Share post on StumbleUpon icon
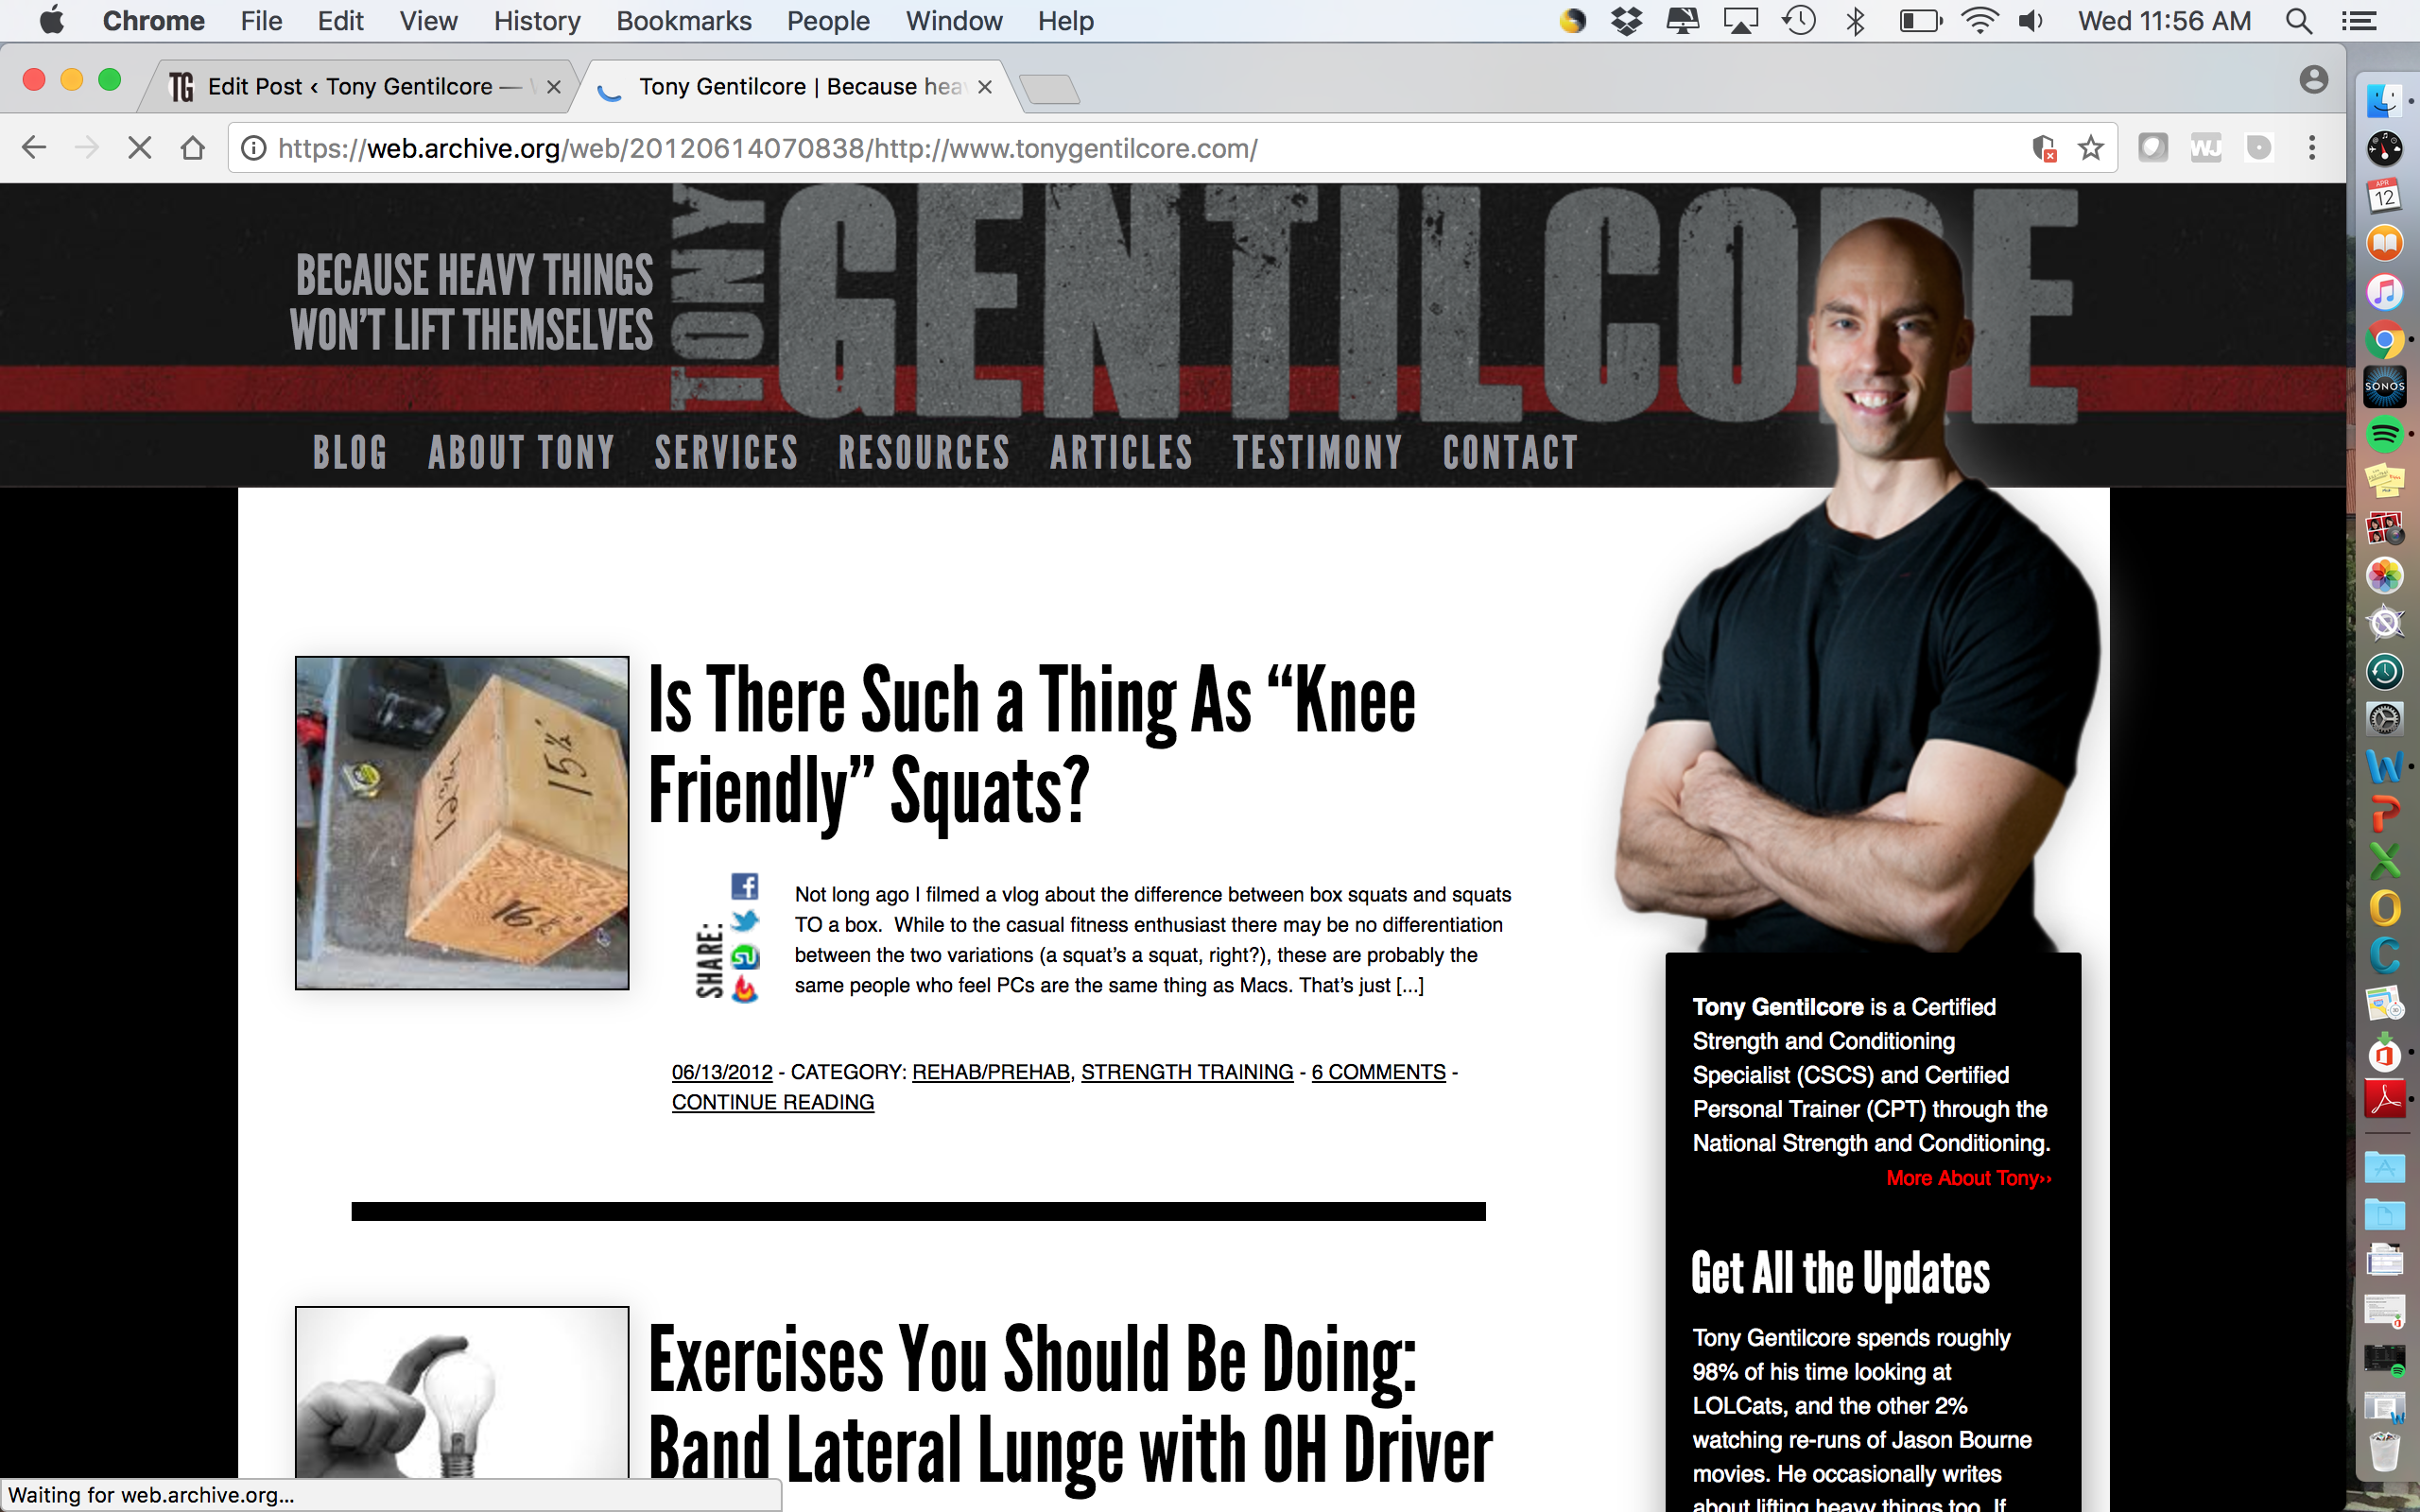 [x=745, y=957]
